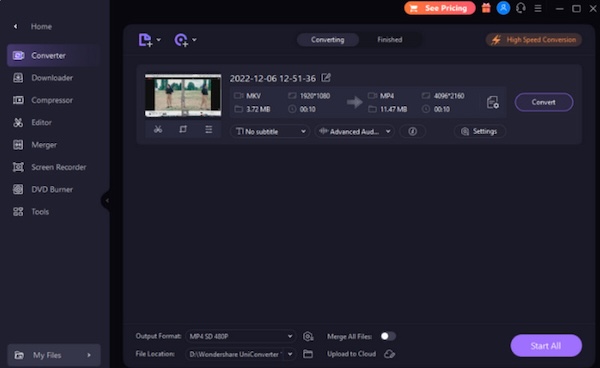Switch to the Finished tab

click(x=390, y=40)
